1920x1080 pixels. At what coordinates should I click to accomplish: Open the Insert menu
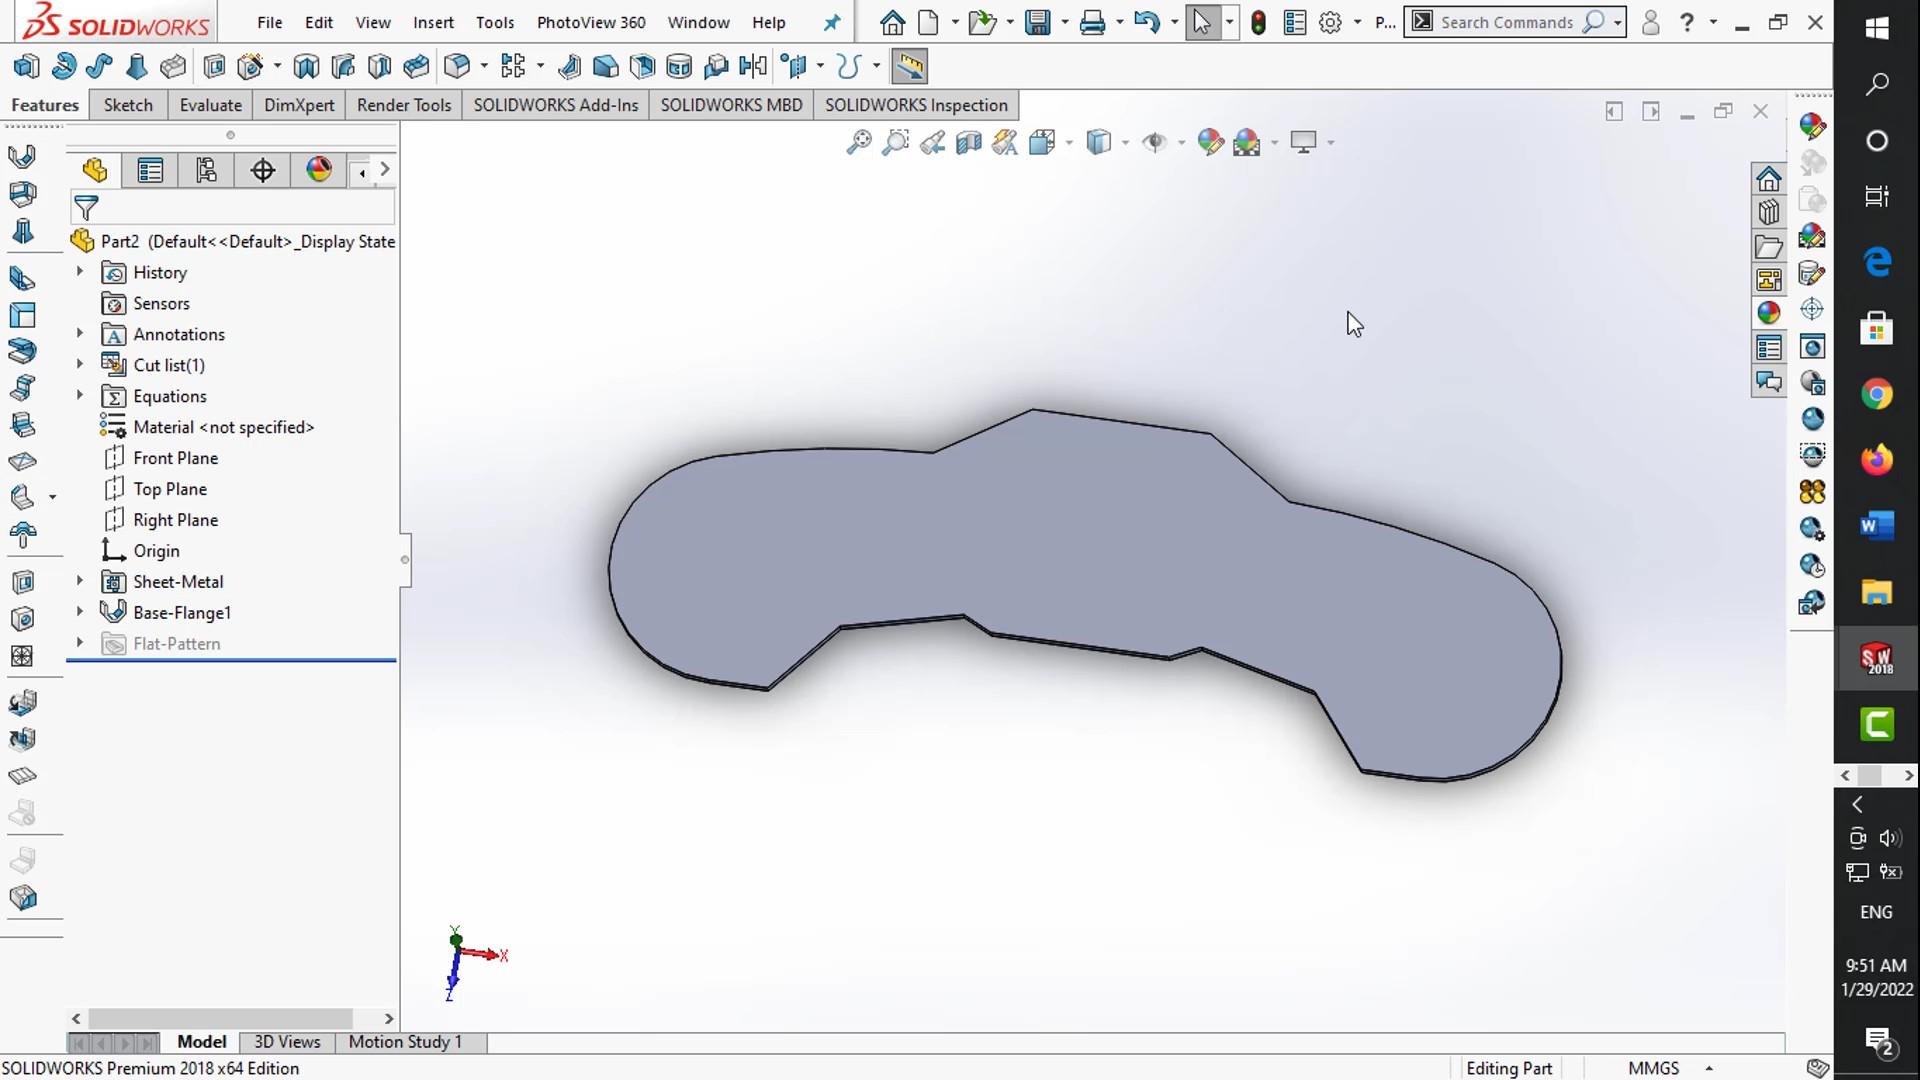coord(433,22)
